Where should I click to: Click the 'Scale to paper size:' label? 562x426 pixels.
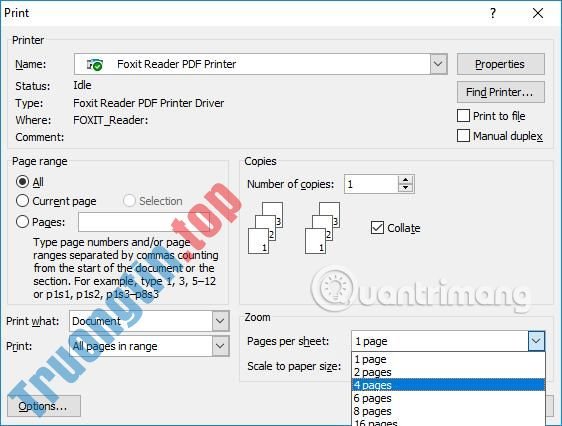coord(294,366)
